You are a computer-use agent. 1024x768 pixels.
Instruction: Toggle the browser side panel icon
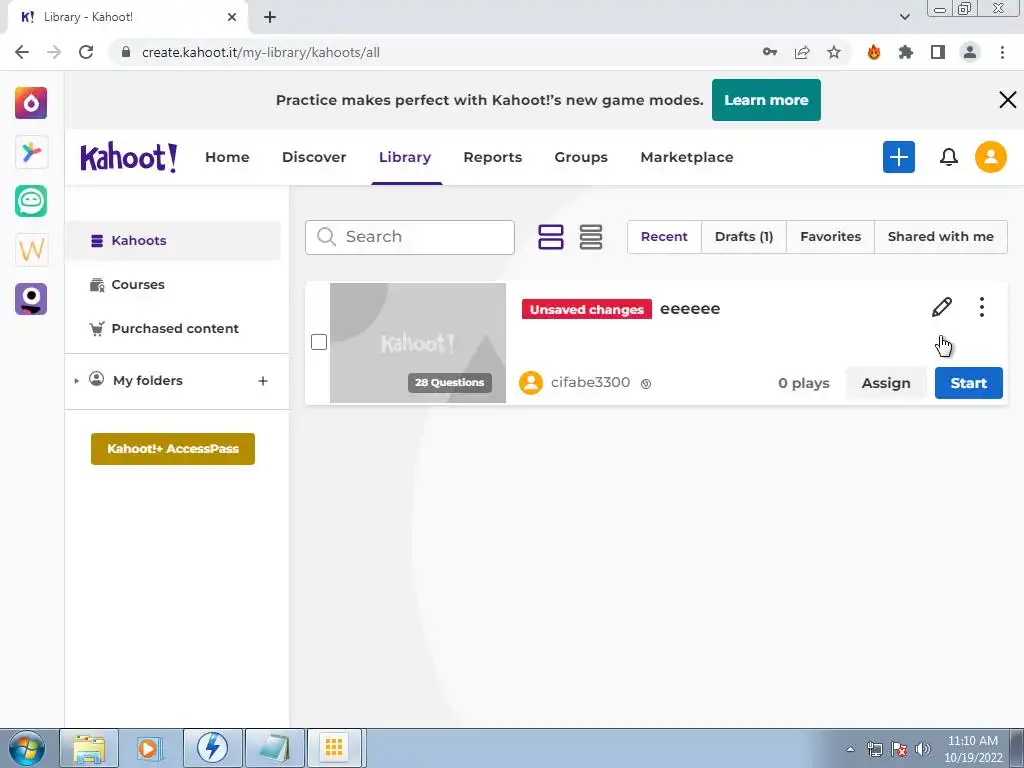coord(938,52)
